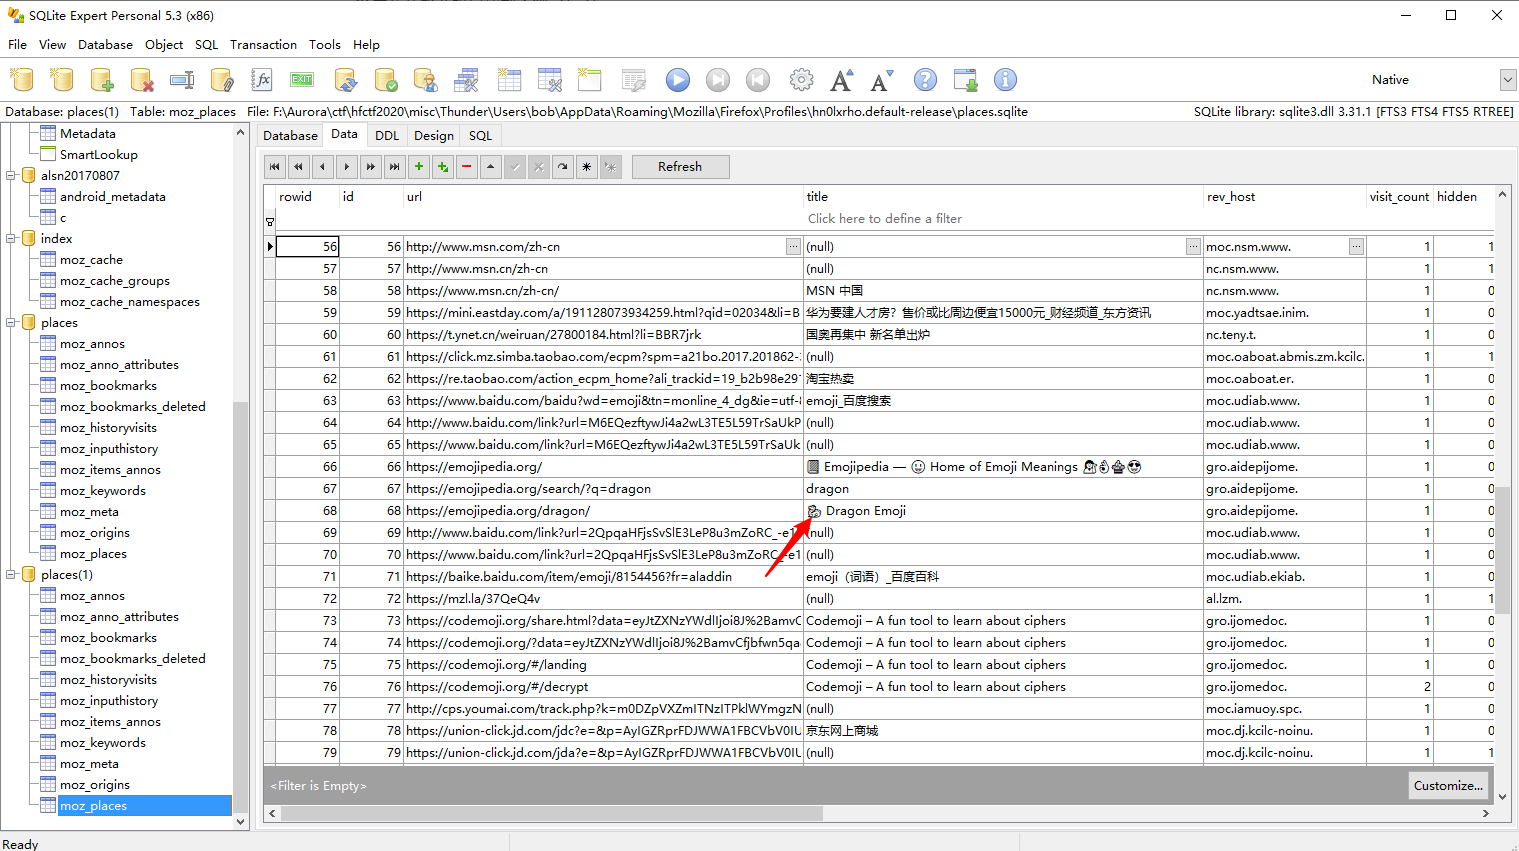Open Help via the question mark icon
Viewport: 1519px width, 851px height.
(926, 80)
